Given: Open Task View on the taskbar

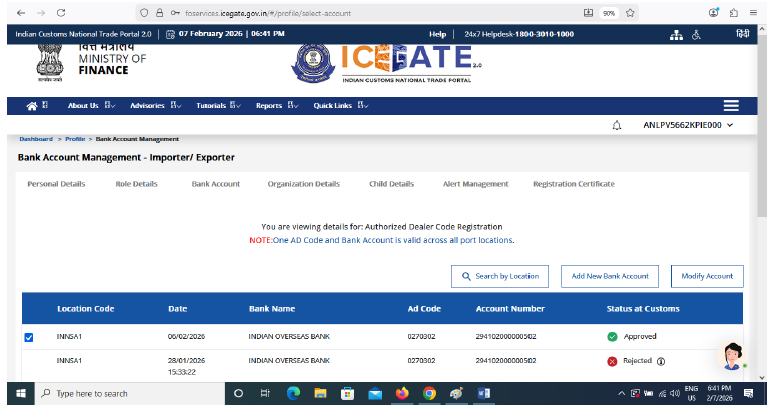Looking at the screenshot, I should 265,394.
